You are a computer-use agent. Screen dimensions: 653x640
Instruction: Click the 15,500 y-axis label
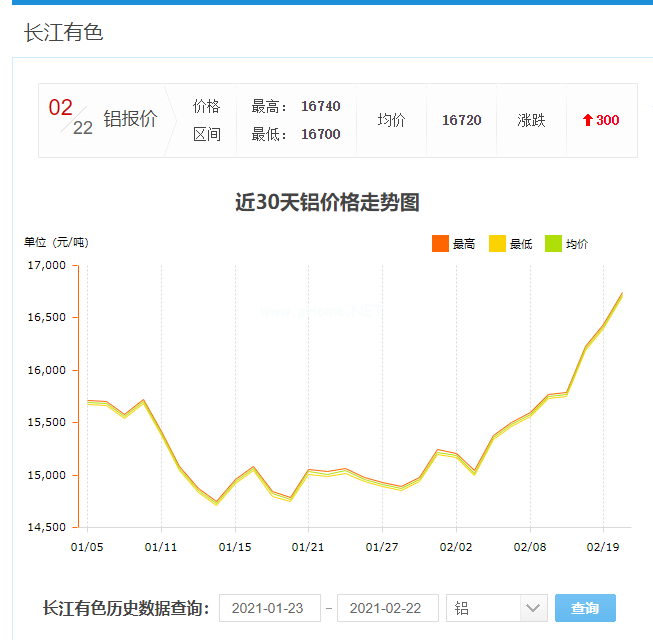[47, 422]
